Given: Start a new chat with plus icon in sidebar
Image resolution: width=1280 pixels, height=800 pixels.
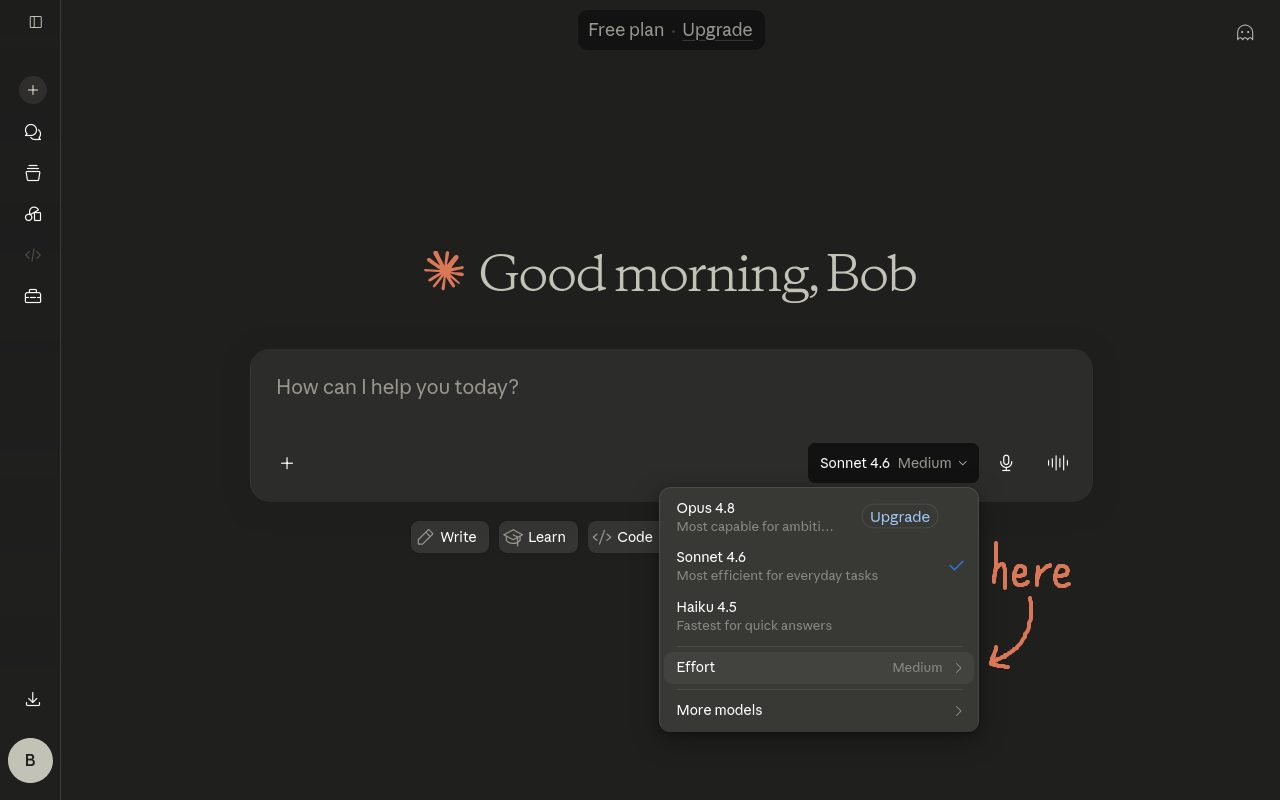Looking at the screenshot, I should tap(33, 90).
